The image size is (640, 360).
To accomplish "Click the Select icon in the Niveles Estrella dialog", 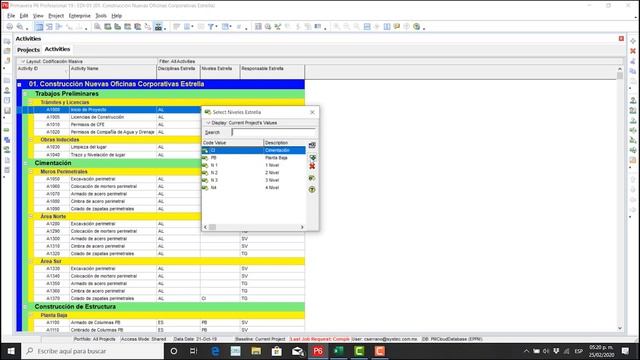I will [312, 145].
